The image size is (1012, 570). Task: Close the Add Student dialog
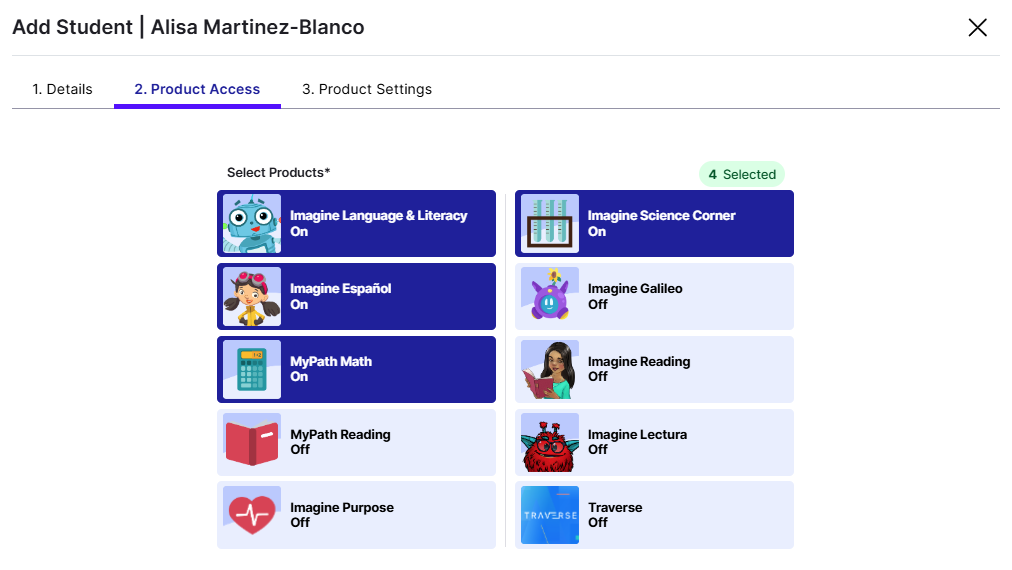tap(977, 28)
